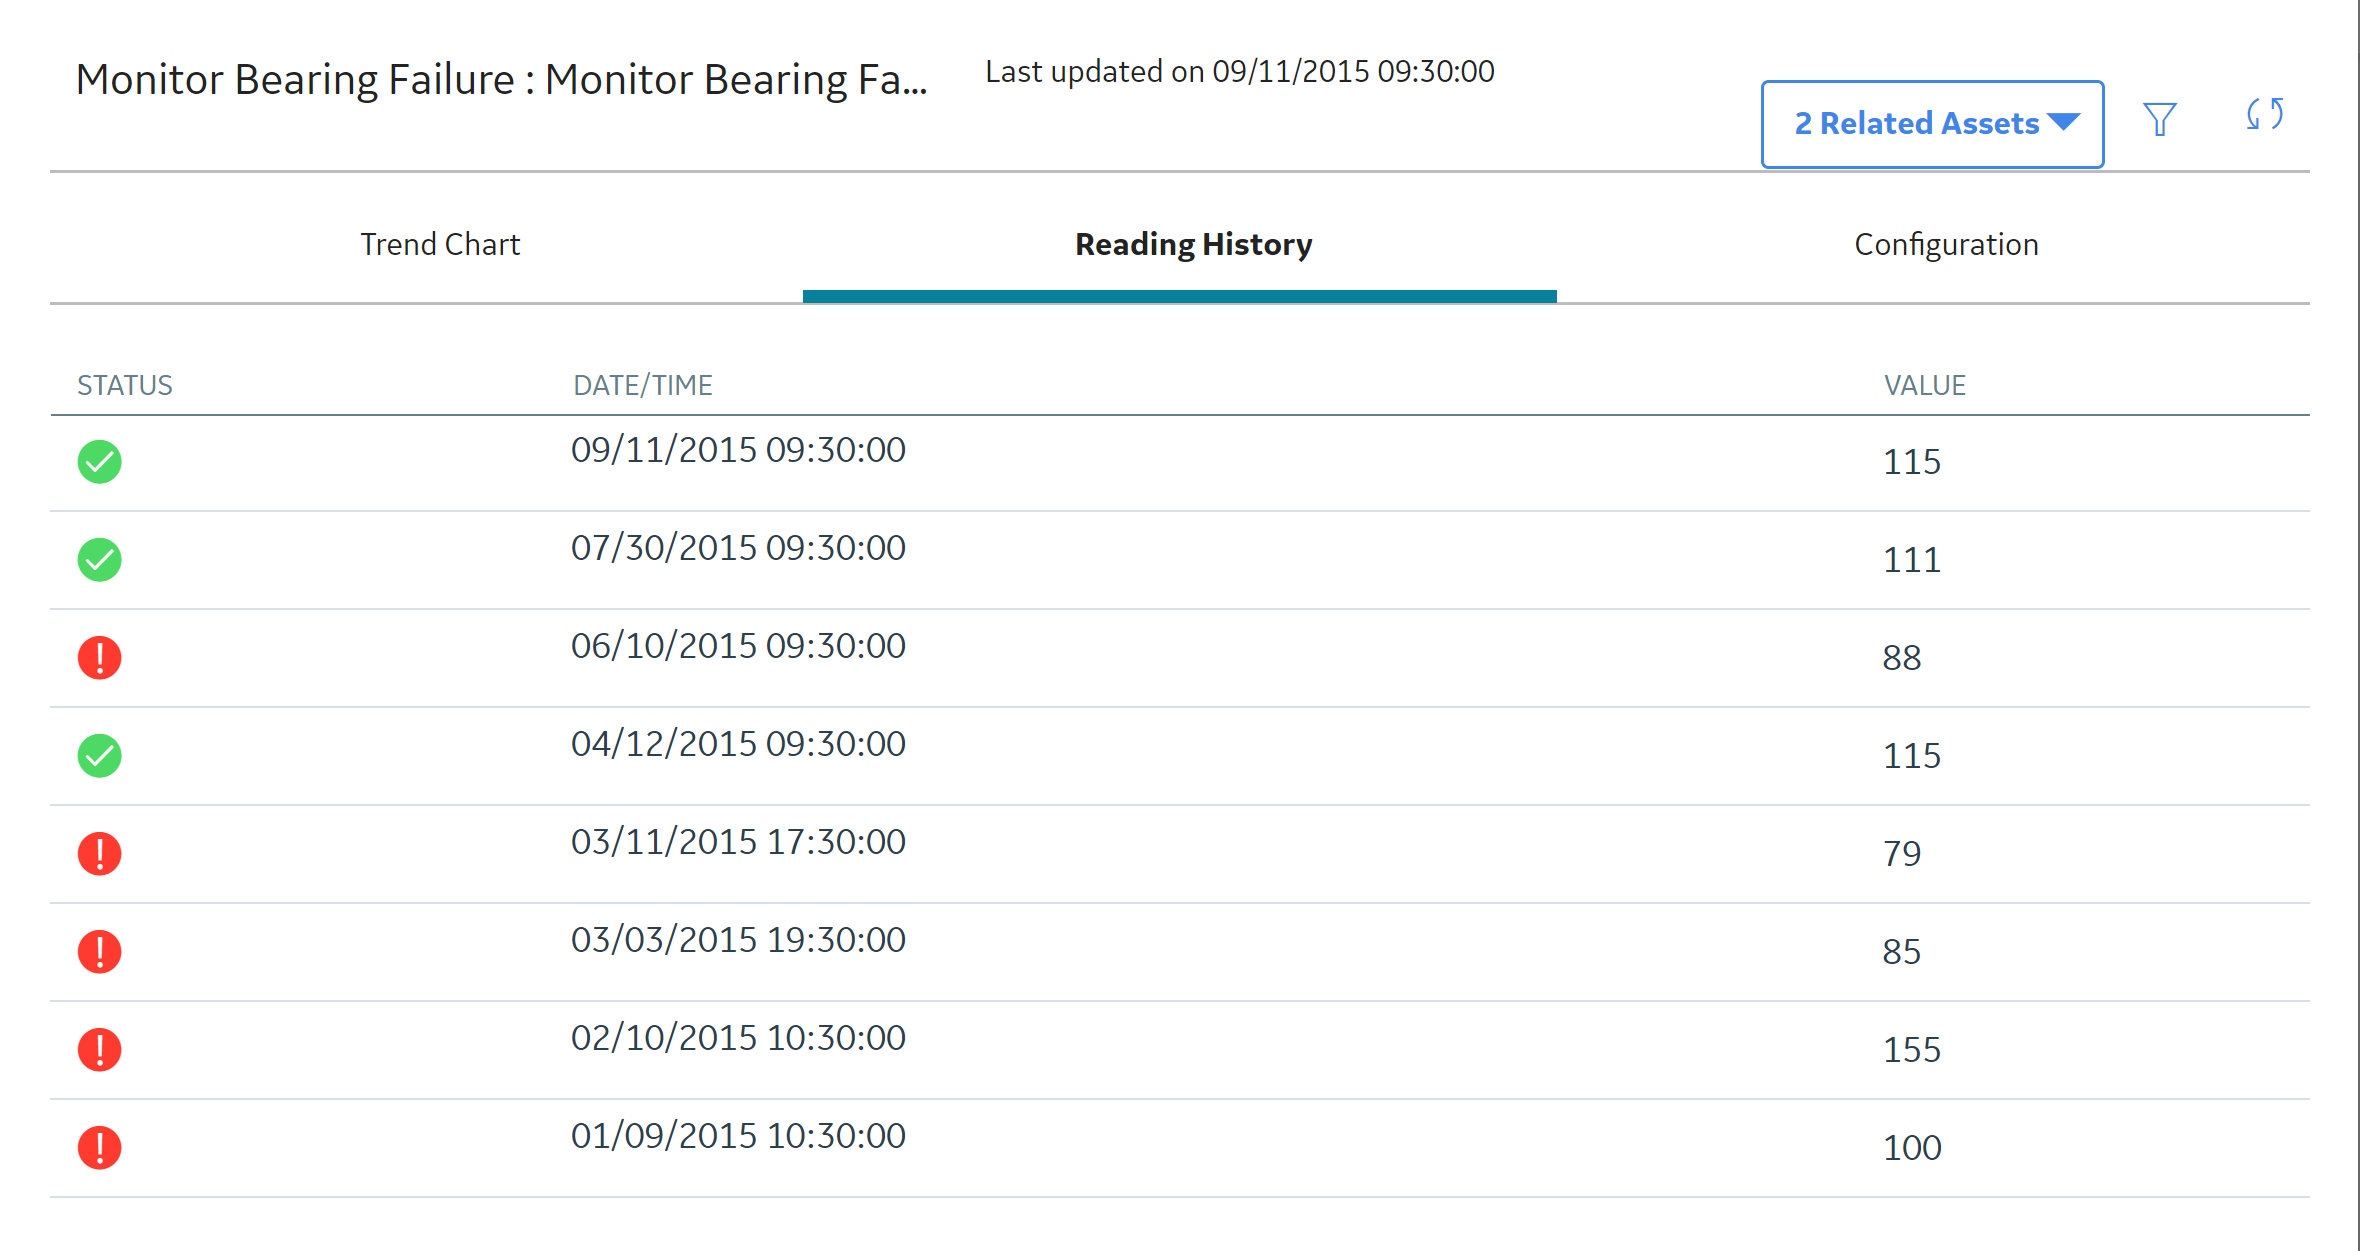Click the DATE/TIME column header
The width and height of the screenshot is (2360, 1251).
(x=643, y=385)
